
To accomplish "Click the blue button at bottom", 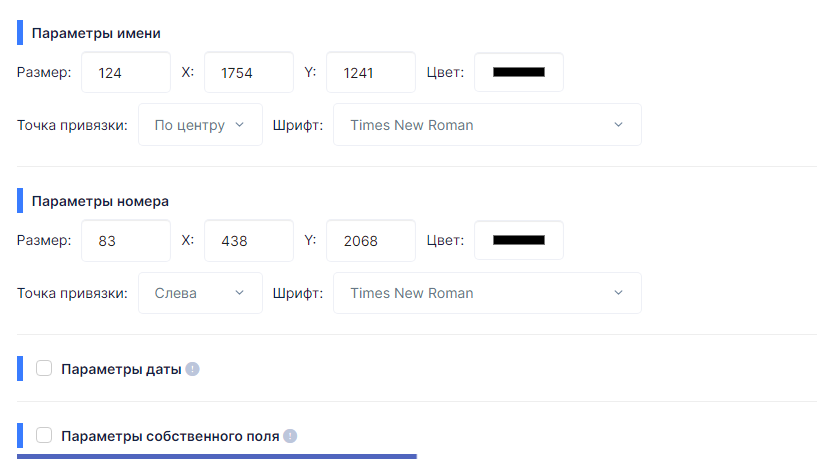I will point(217,456).
